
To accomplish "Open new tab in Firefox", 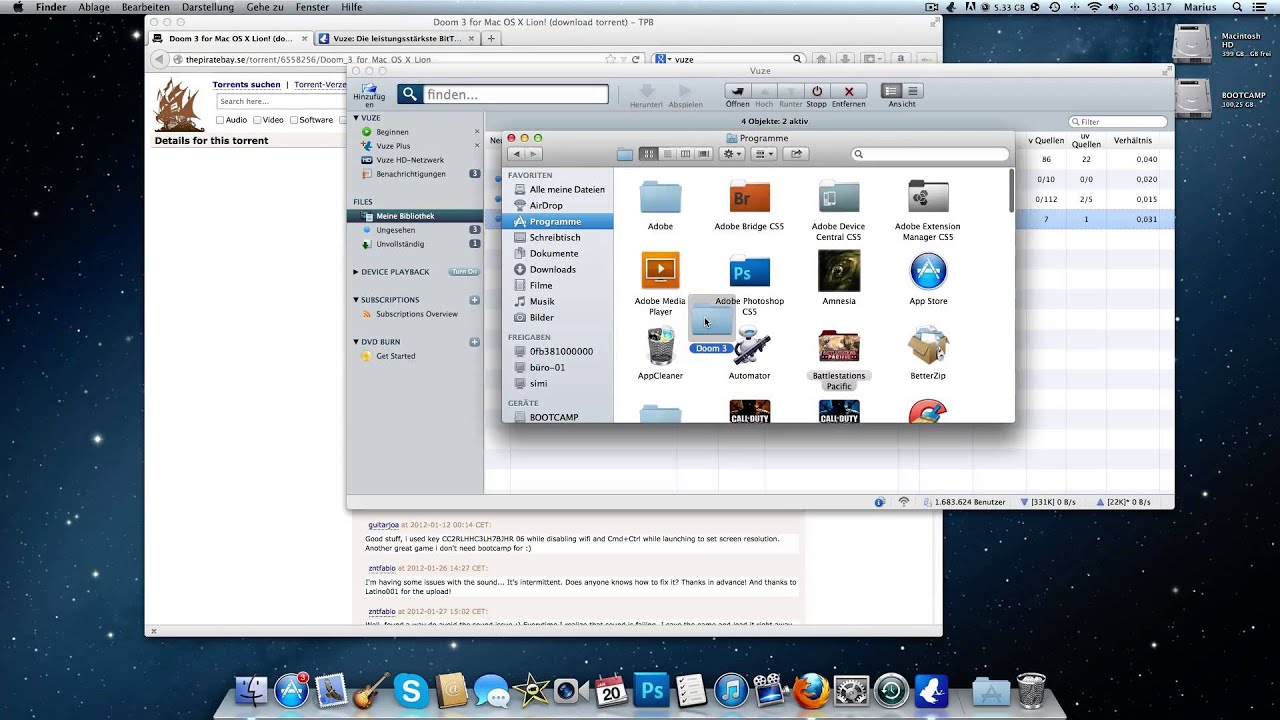I will click(x=491, y=39).
